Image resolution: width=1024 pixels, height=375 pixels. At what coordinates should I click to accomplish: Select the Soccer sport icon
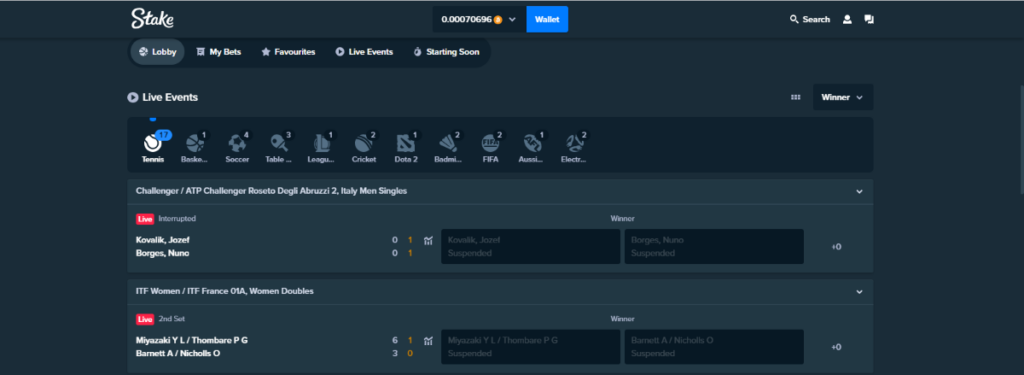237,146
